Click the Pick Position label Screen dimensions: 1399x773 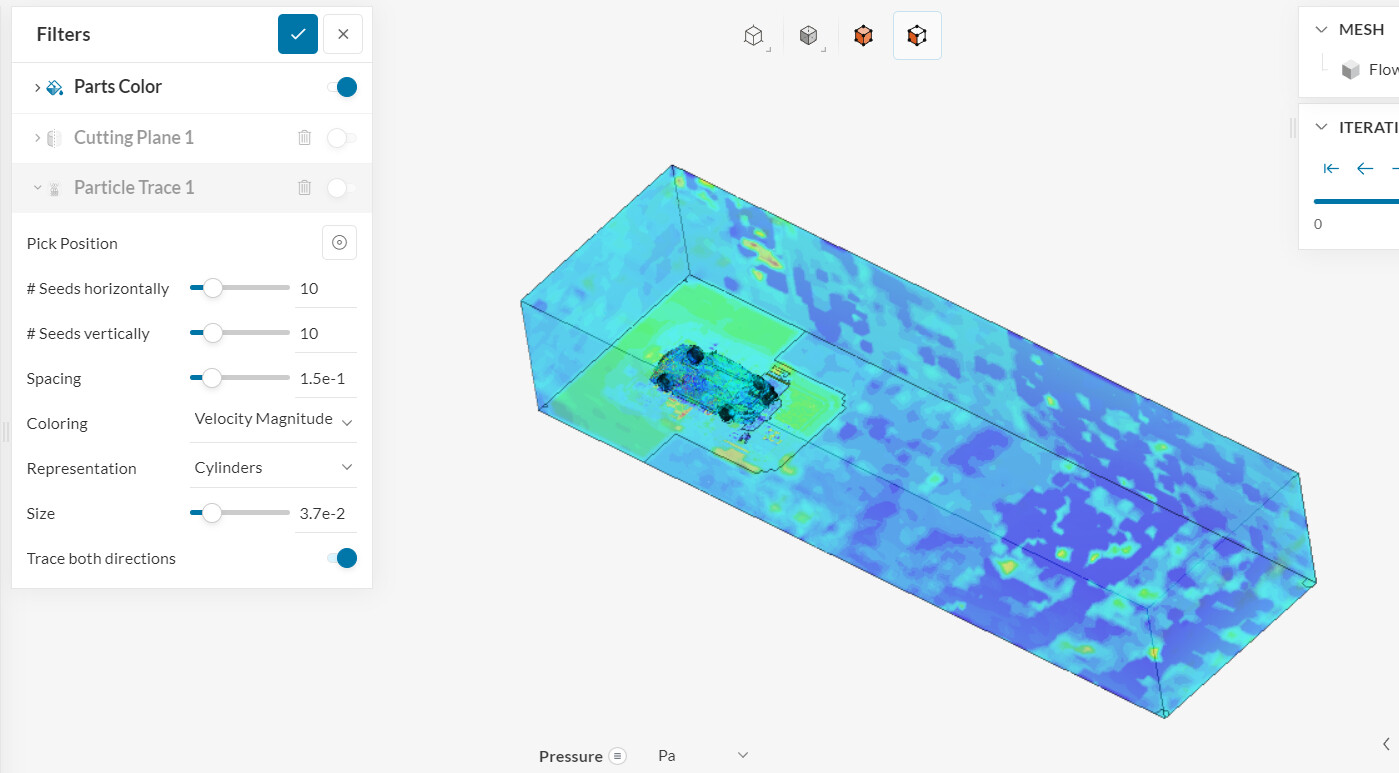coord(72,243)
